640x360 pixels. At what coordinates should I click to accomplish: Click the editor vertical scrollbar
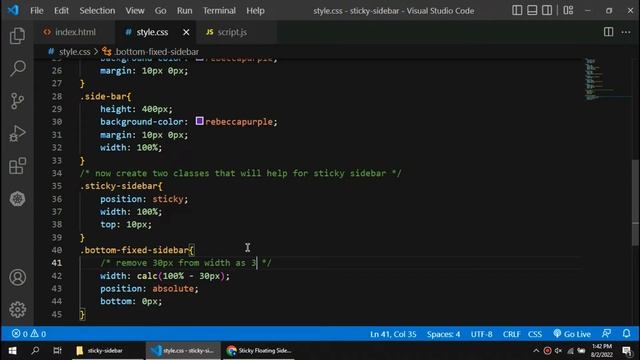click(635, 202)
